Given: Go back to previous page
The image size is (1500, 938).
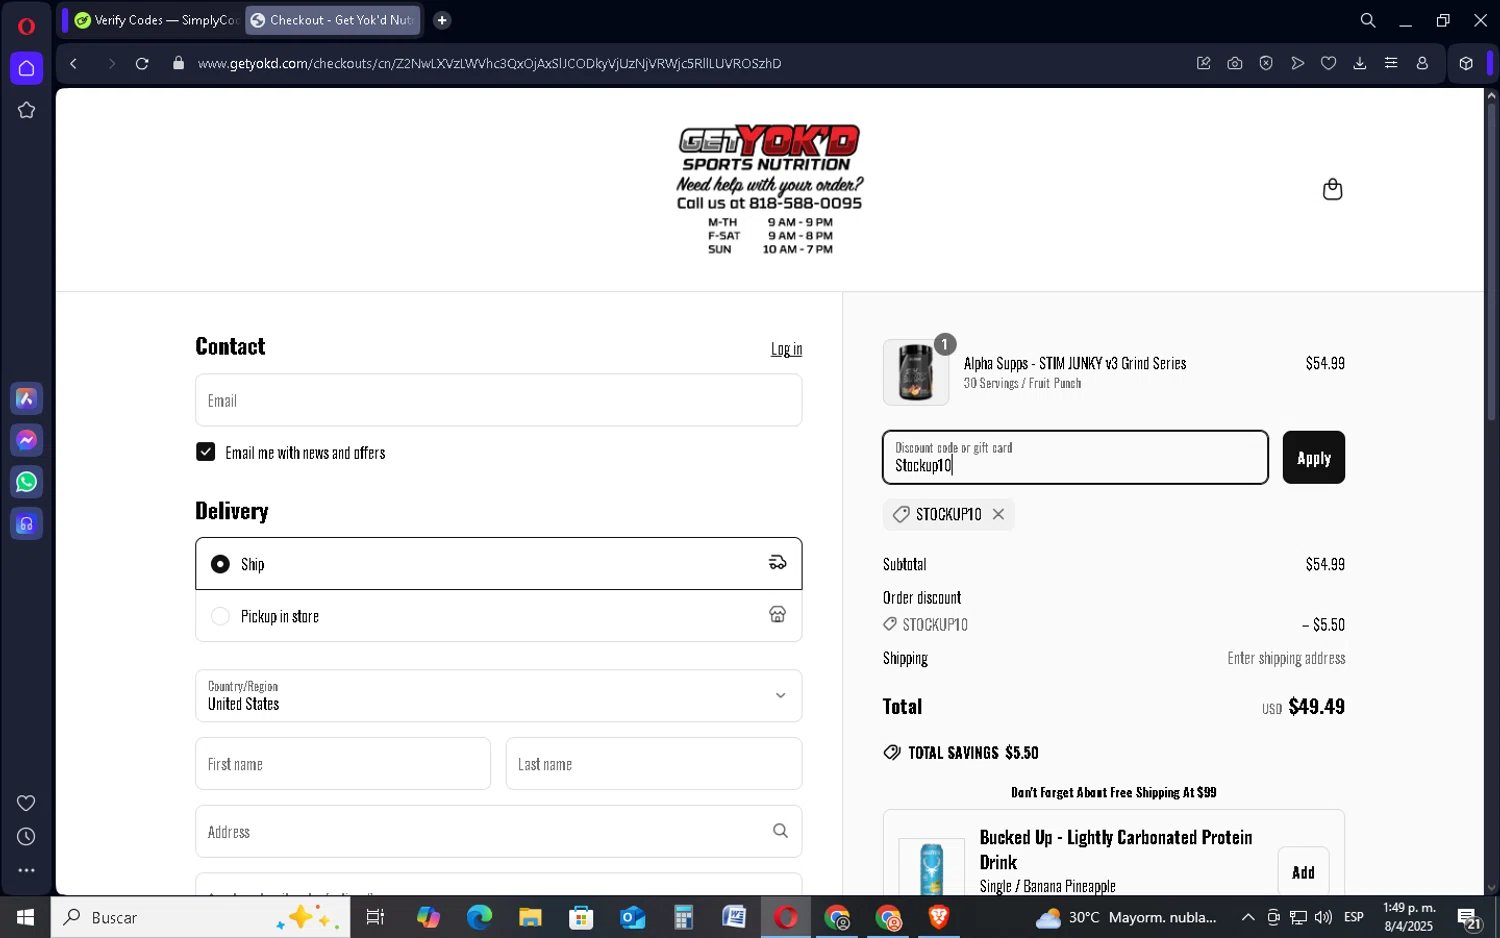Looking at the screenshot, I should [74, 63].
